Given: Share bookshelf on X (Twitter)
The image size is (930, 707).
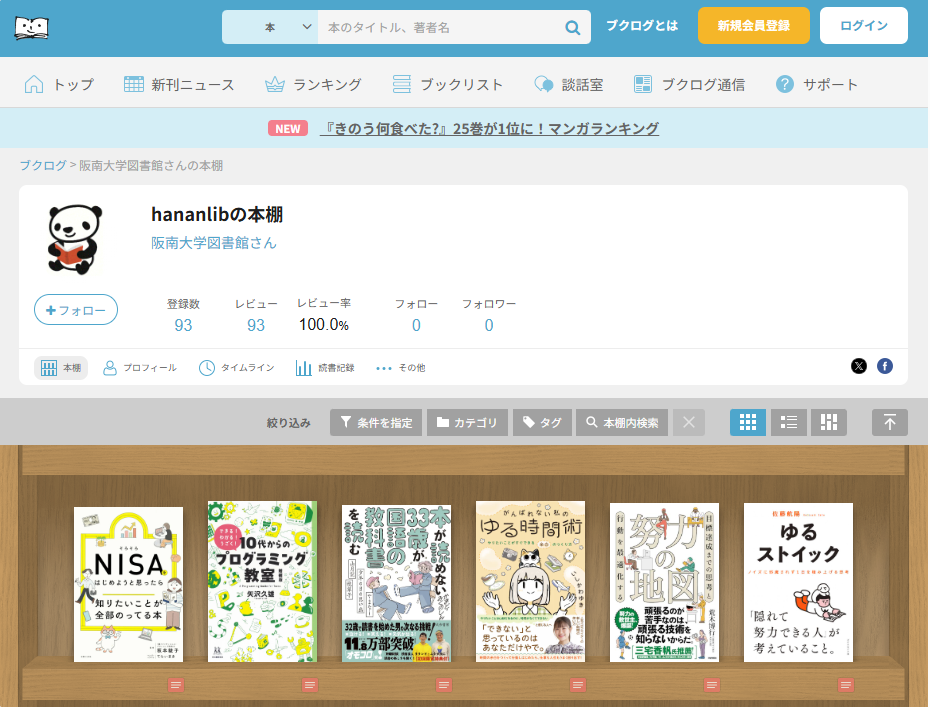Looking at the screenshot, I should click(x=858, y=366).
